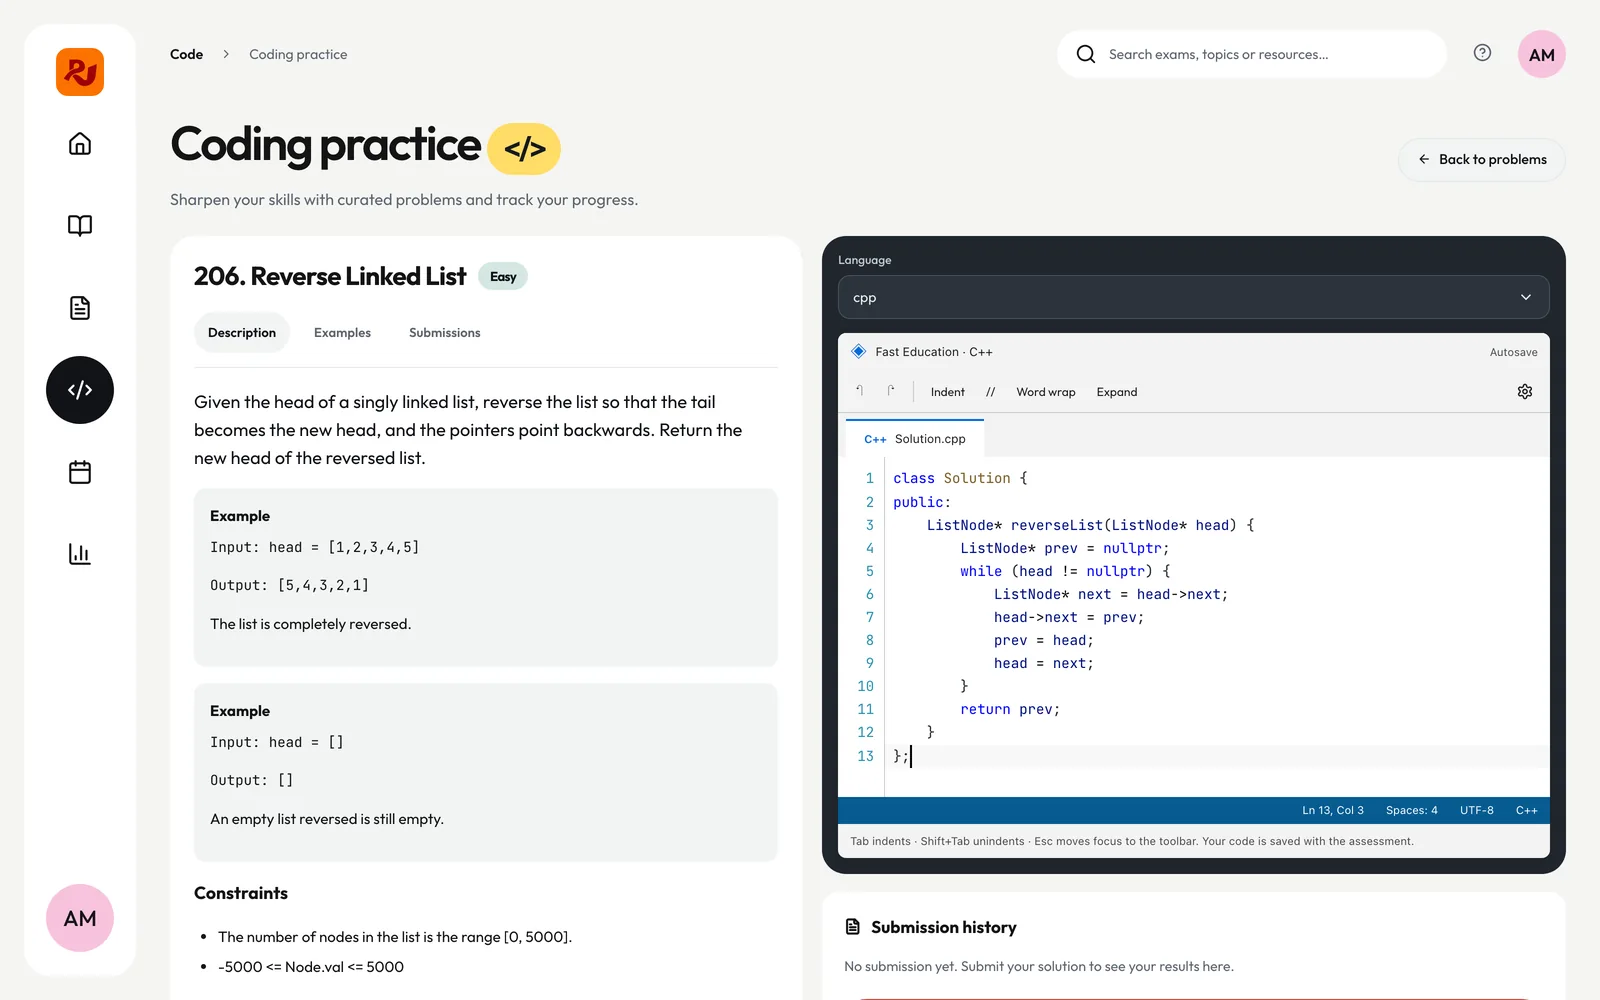Click the redo arrow in editor toolbar
Image resolution: width=1600 pixels, height=1000 pixels.
pos(891,391)
